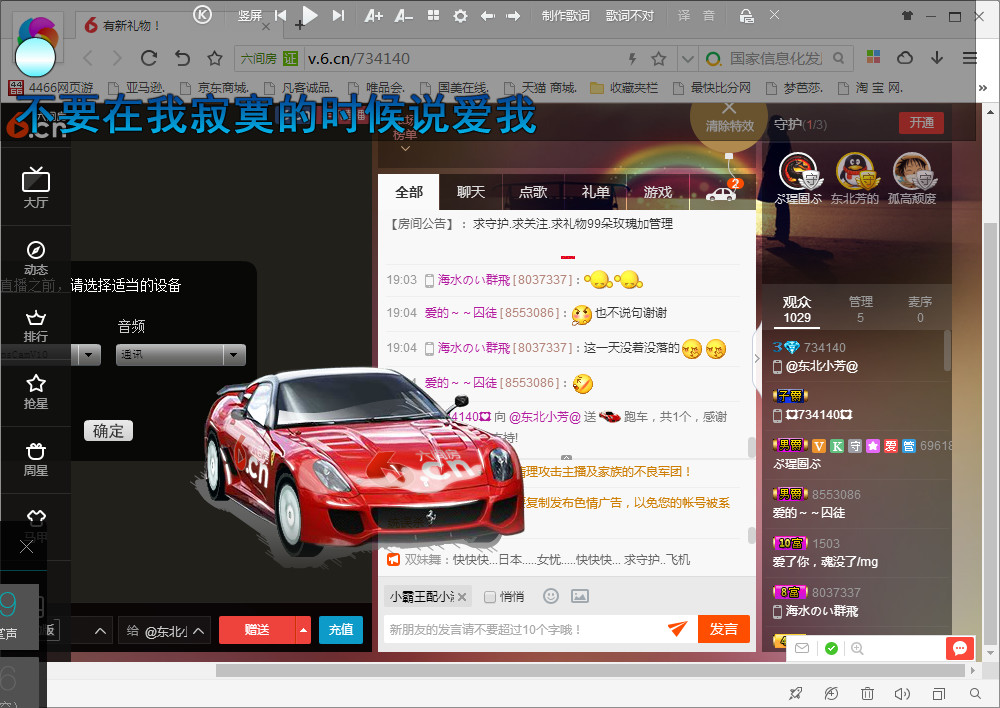Image resolution: width=1000 pixels, height=708 pixels.
Task: Confirm device selection with 确定
Action: tap(108, 431)
